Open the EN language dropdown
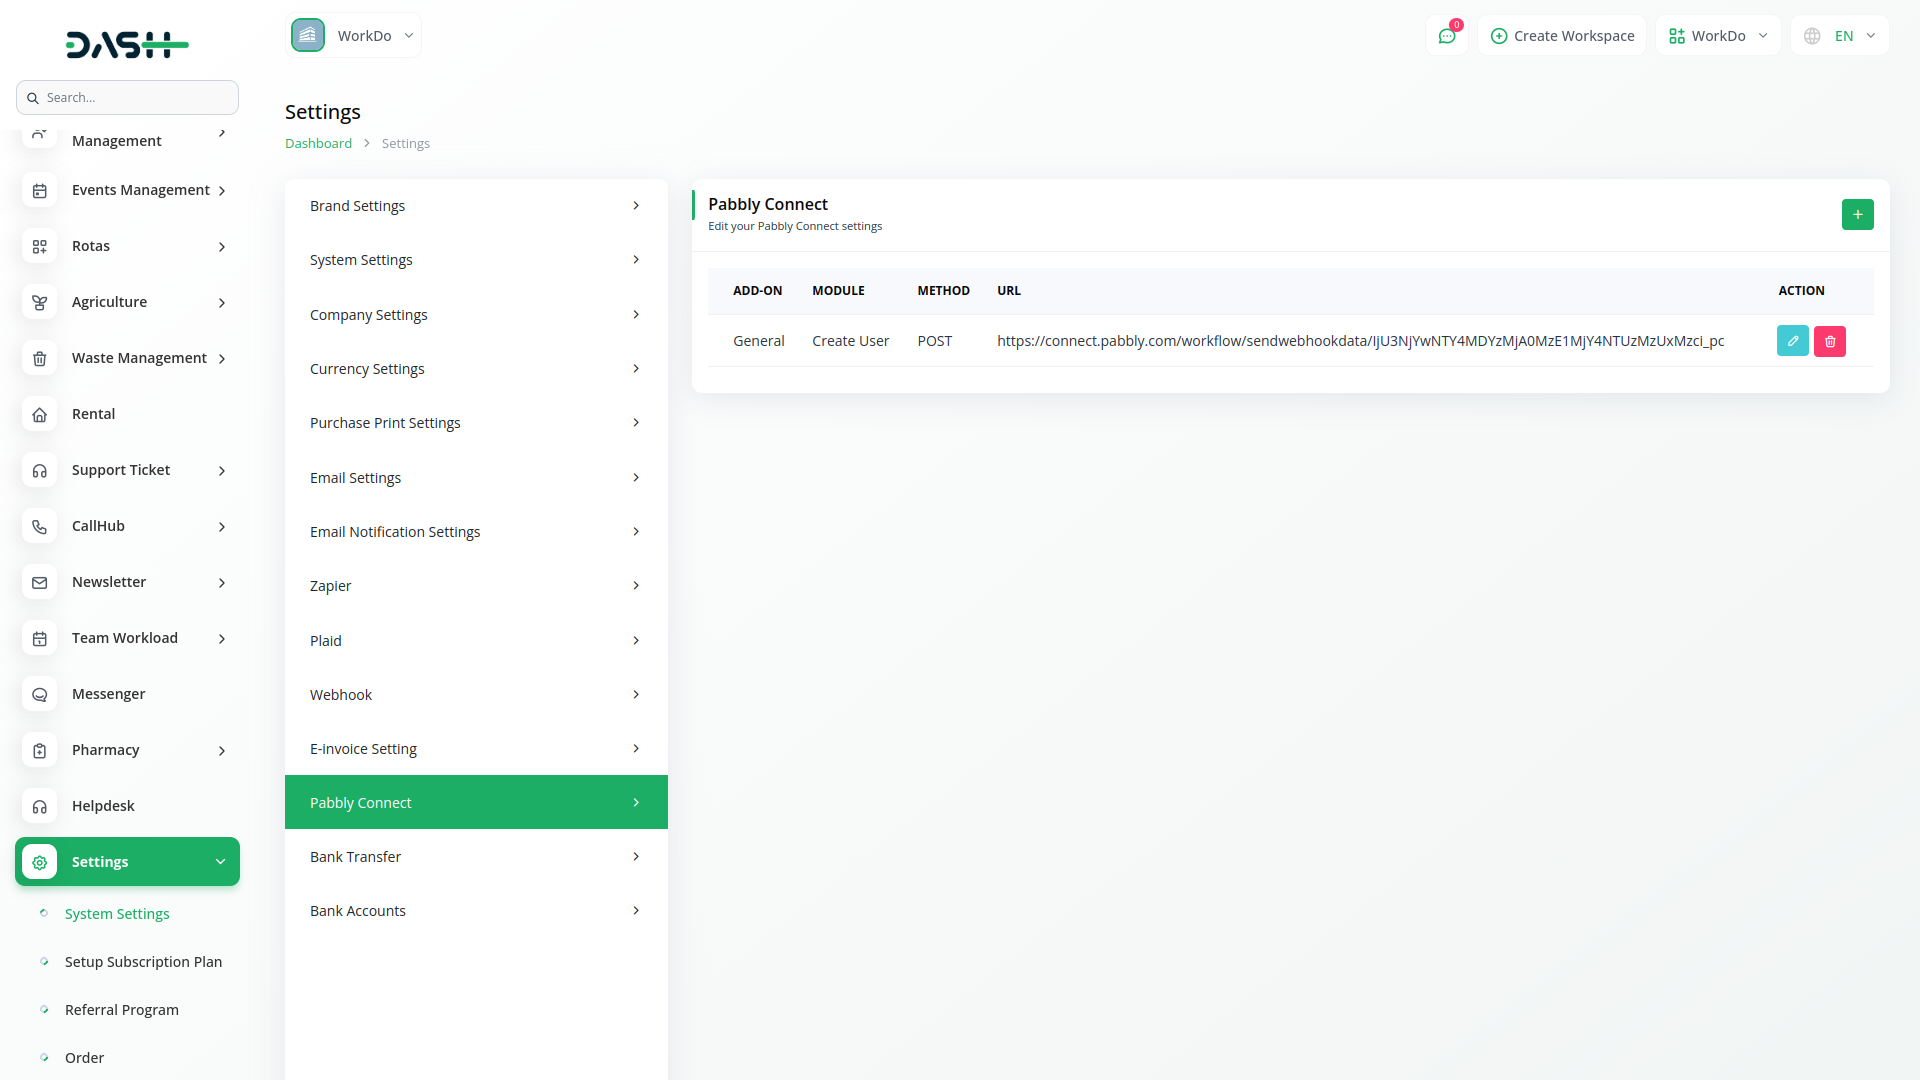 pyautogui.click(x=1840, y=36)
